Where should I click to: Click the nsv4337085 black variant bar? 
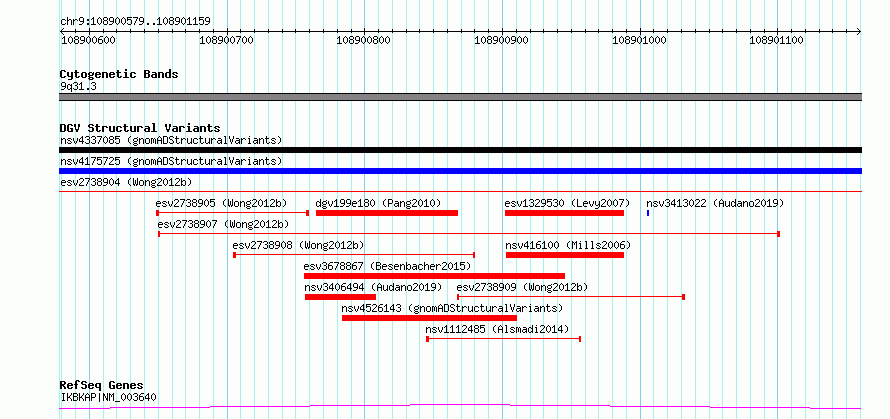(x=460, y=150)
